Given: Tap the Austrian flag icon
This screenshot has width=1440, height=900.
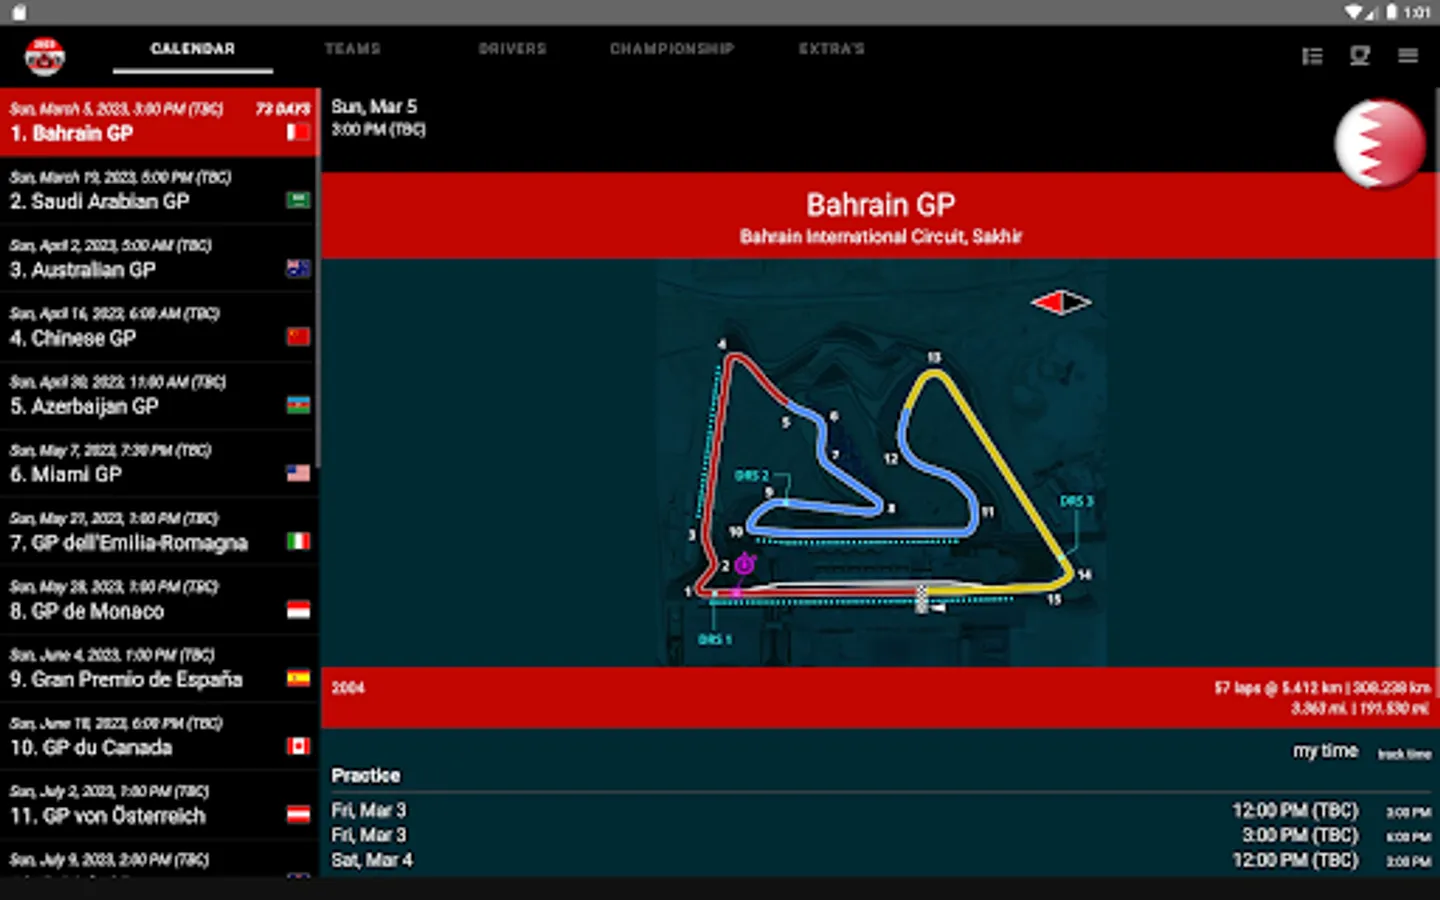Looking at the screenshot, I should 298,815.
